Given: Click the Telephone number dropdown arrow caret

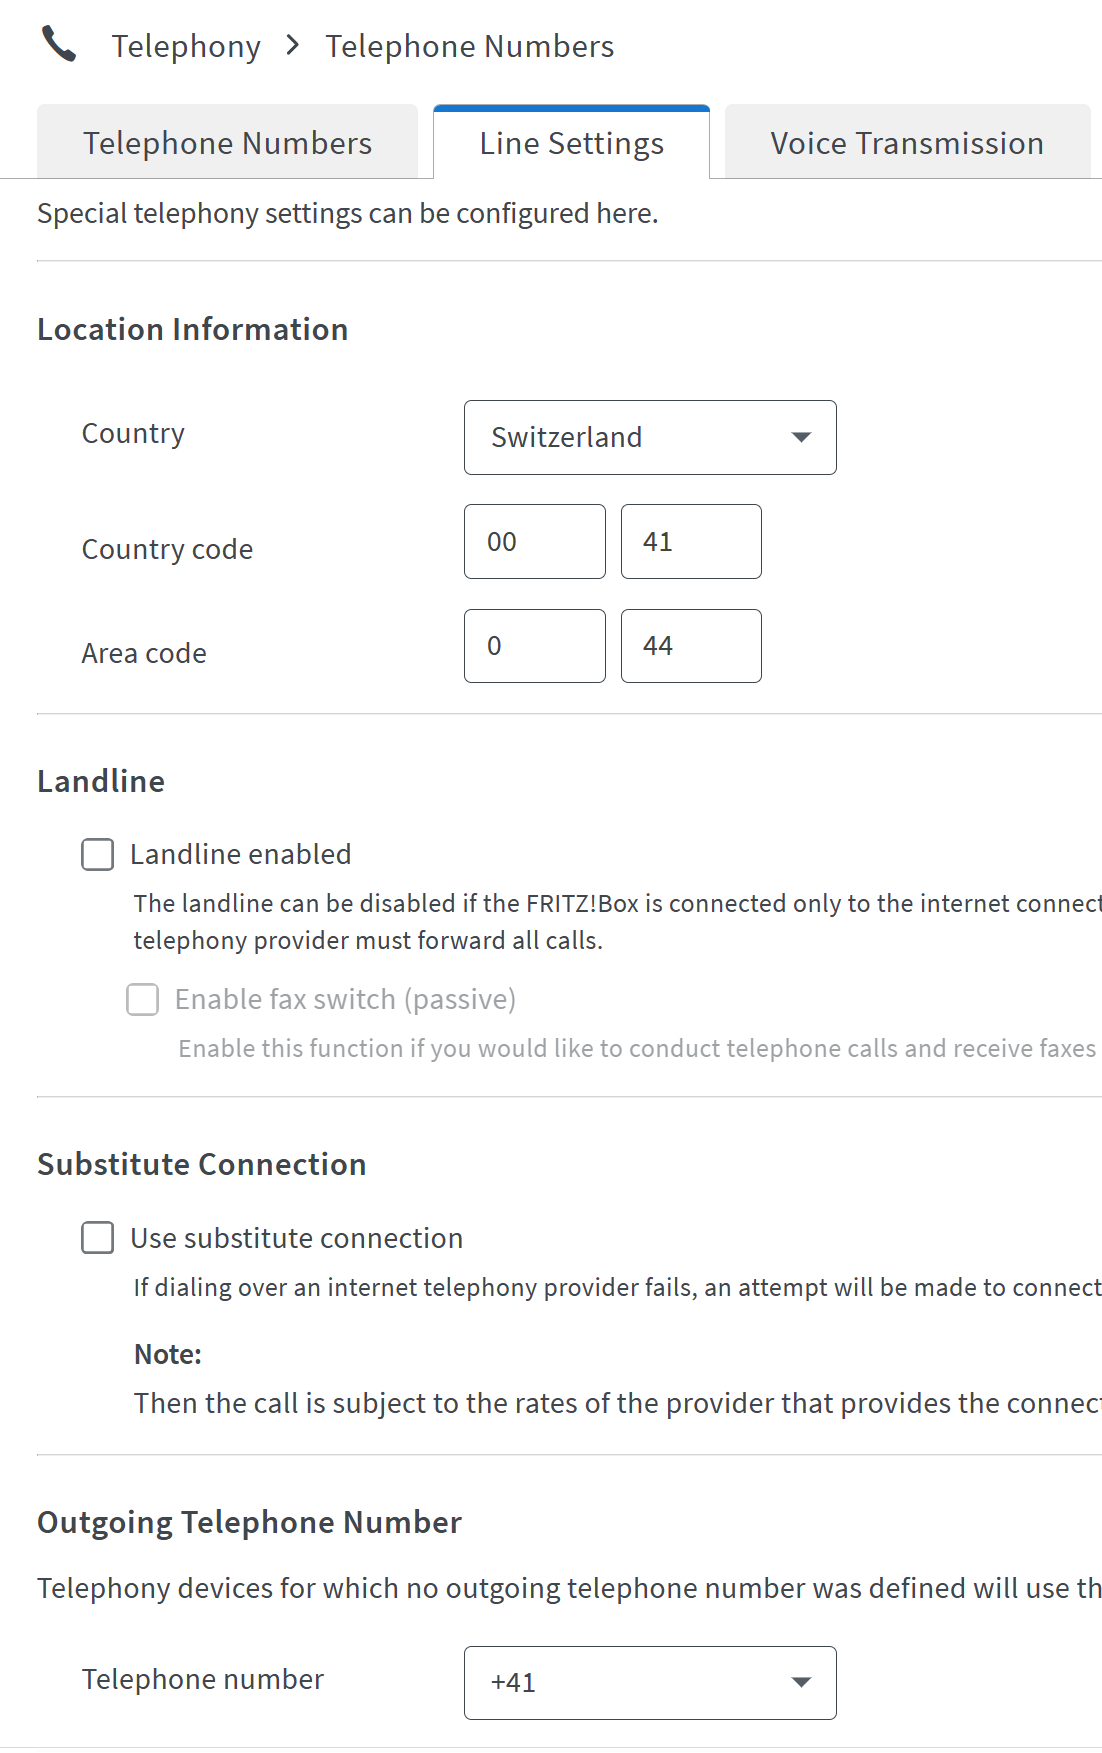Looking at the screenshot, I should pos(800,1682).
